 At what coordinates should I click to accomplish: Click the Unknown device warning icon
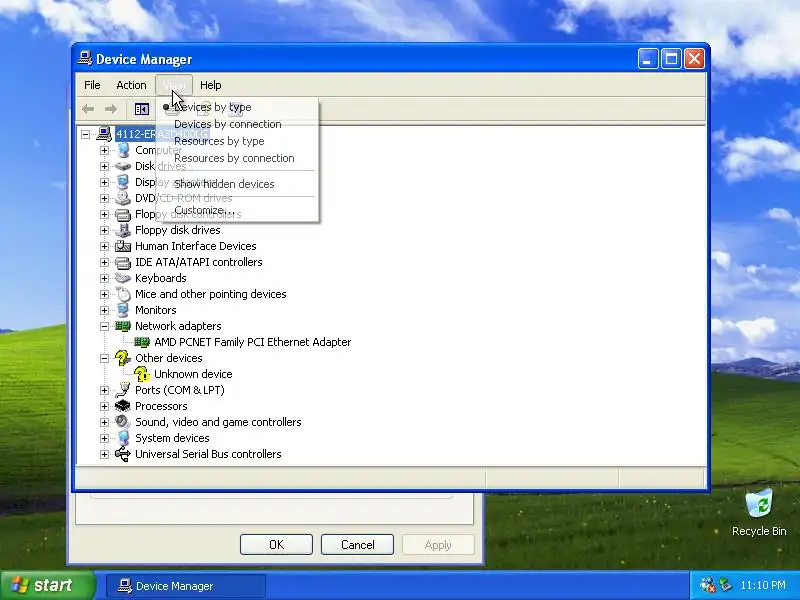coord(142,374)
